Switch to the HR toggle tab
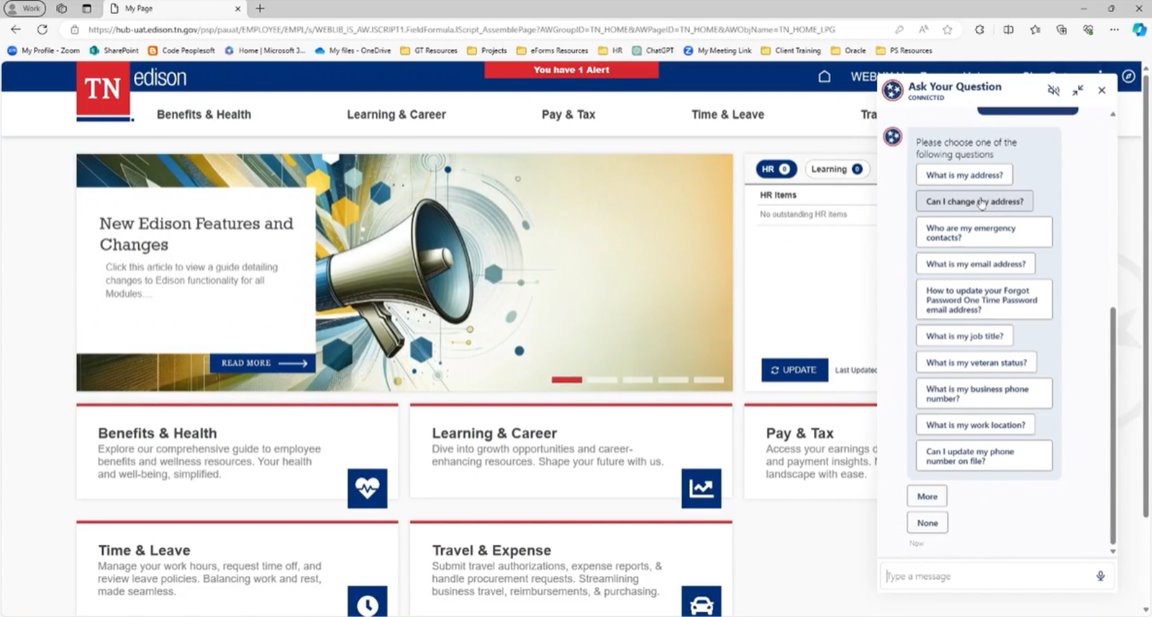1152x617 pixels. [775, 169]
